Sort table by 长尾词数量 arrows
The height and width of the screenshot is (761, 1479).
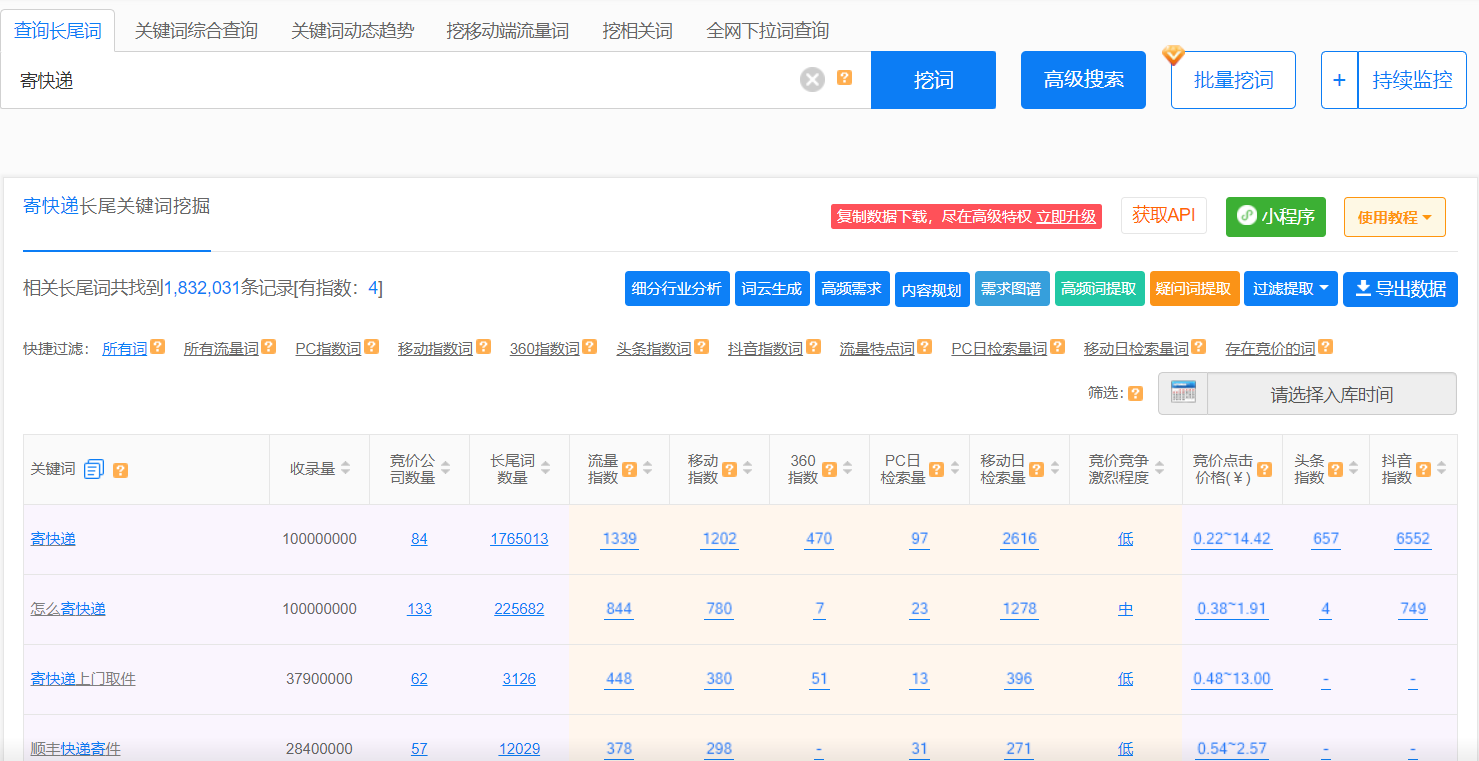(546, 468)
